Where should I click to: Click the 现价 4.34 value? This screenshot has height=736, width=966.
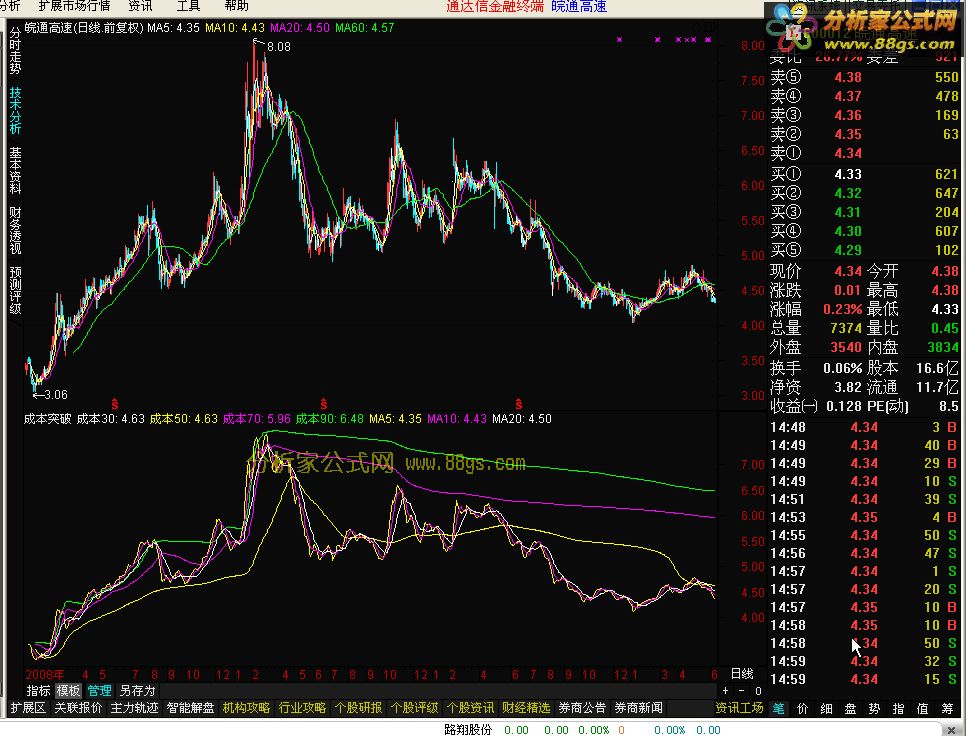click(848, 271)
